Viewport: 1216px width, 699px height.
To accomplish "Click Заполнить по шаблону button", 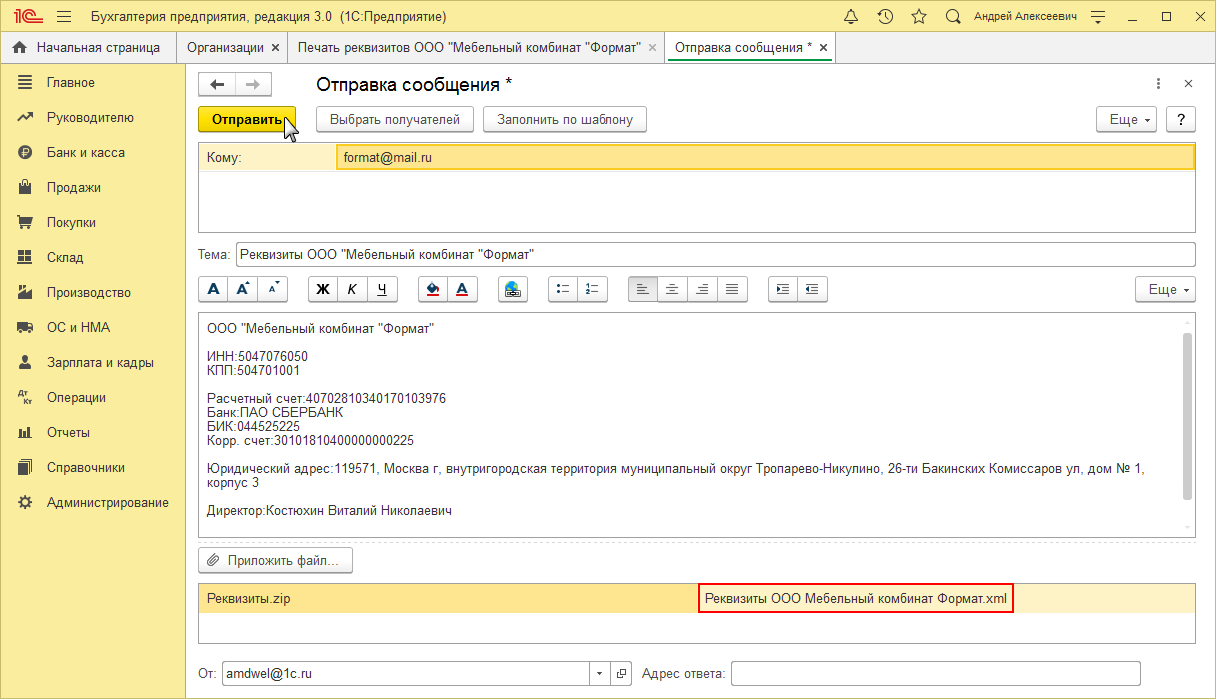I will click(565, 119).
